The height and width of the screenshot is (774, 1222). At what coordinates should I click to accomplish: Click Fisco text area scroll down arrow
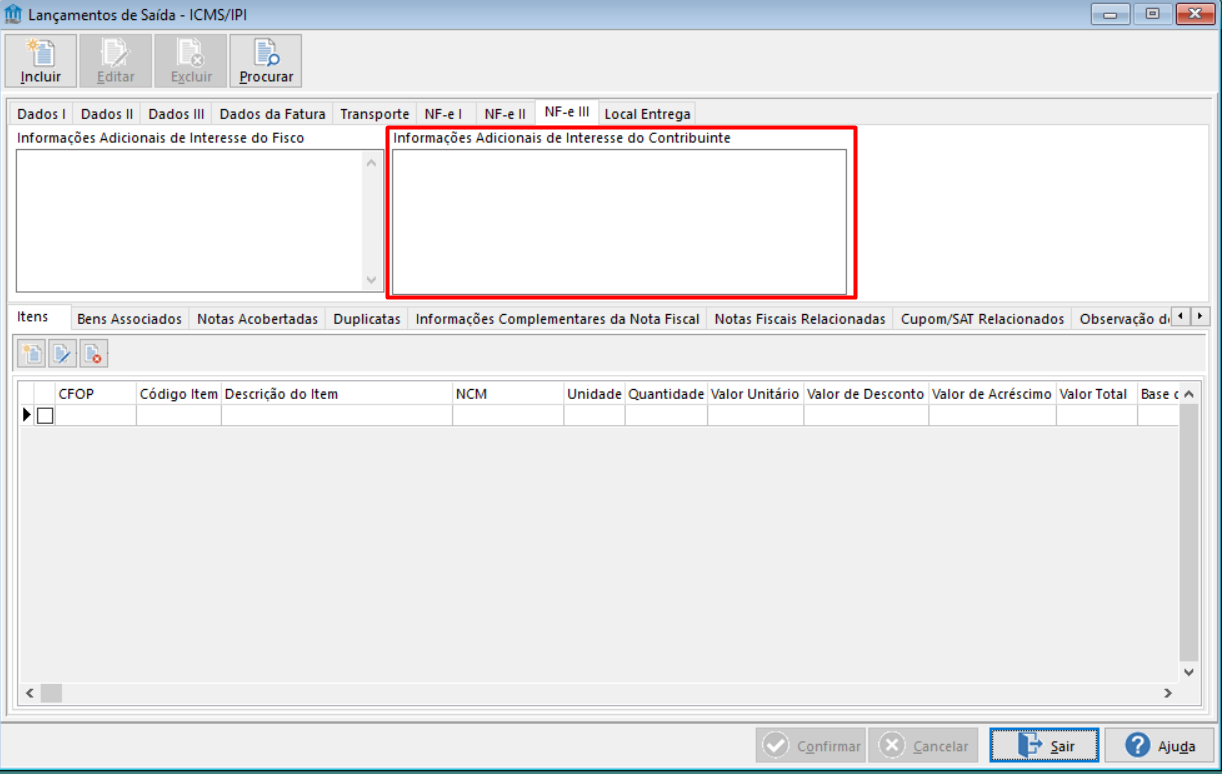(x=372, y=281)
